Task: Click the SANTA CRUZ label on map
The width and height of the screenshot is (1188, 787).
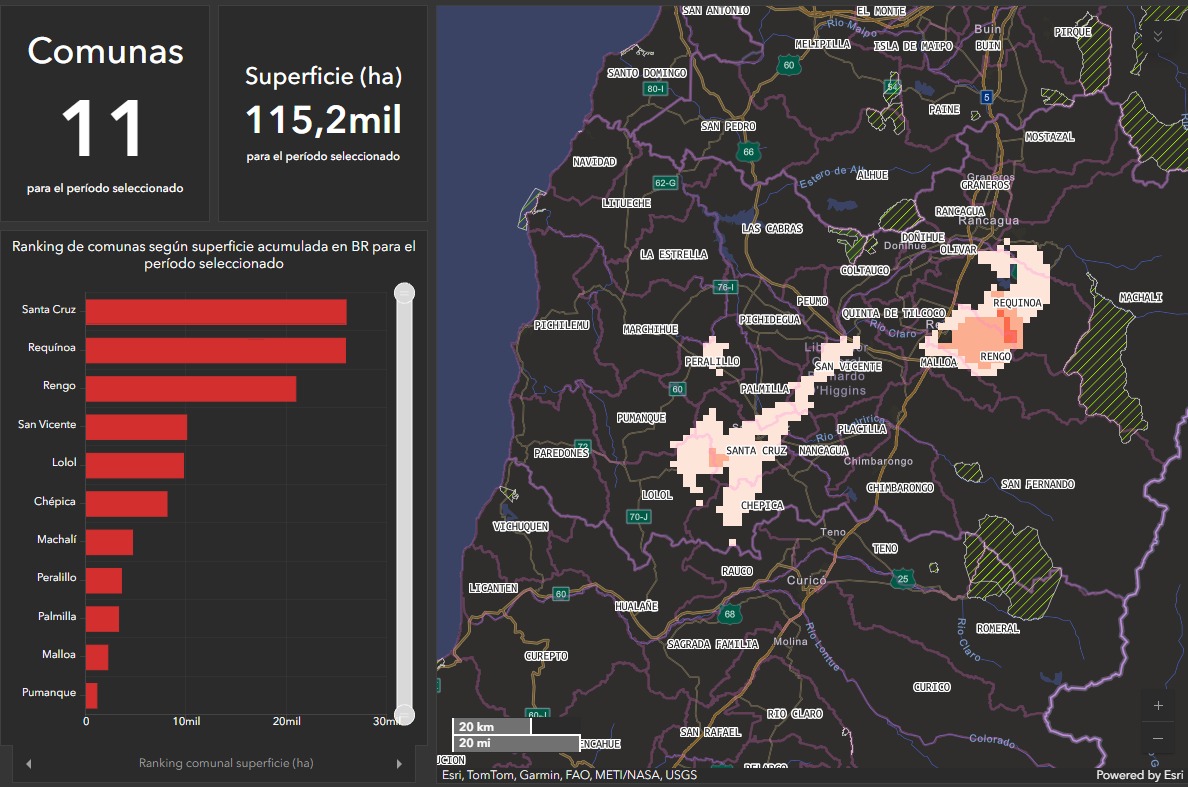Action: (756, 451)
